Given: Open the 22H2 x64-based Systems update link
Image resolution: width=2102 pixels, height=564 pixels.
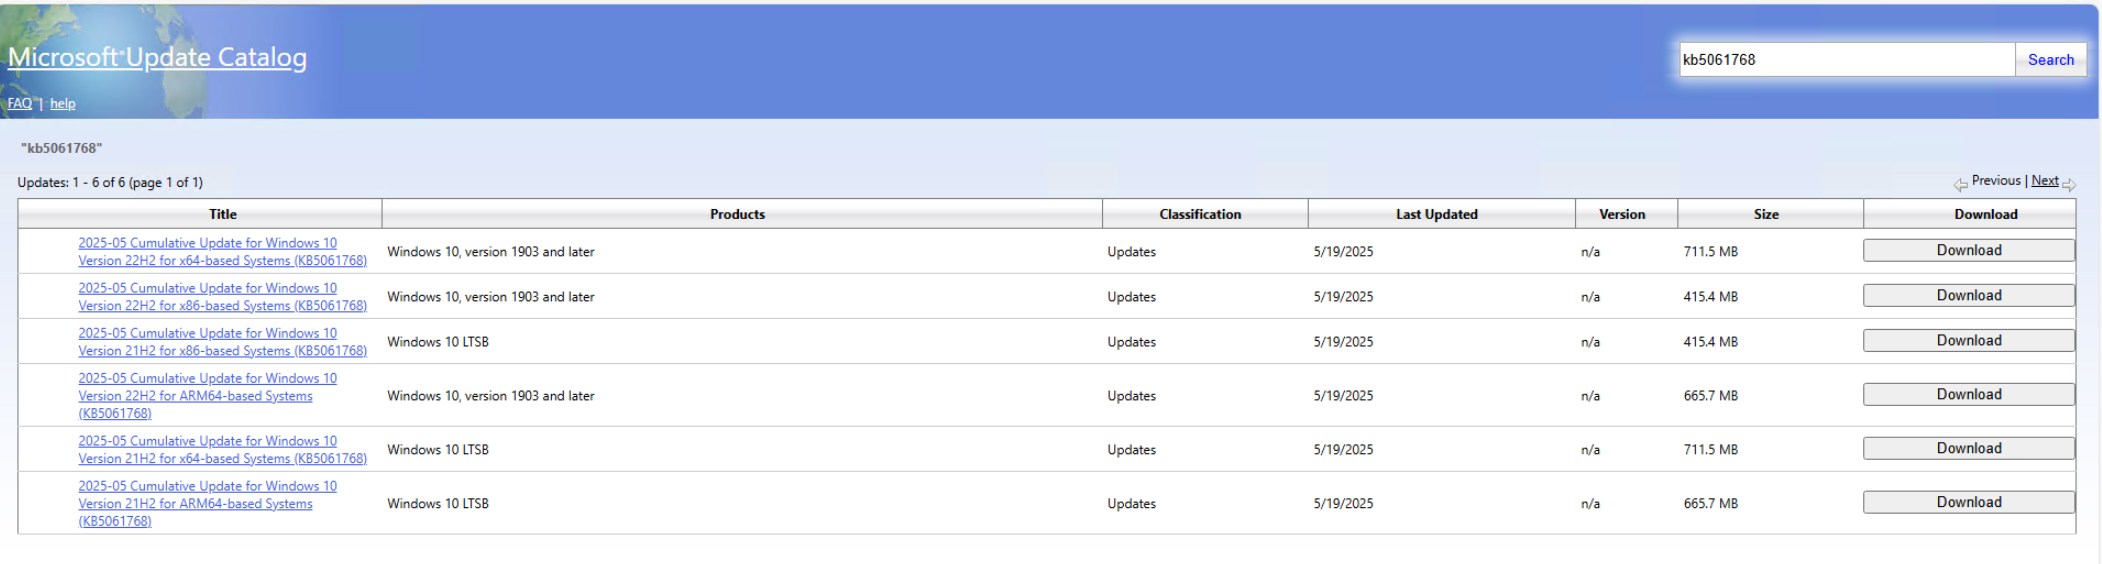Looking at the screenshot, I should coord(222,251).
